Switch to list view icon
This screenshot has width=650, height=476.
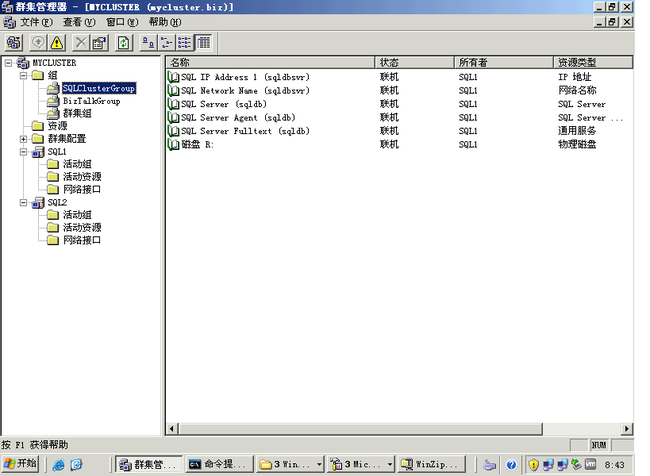coord(184,42)
